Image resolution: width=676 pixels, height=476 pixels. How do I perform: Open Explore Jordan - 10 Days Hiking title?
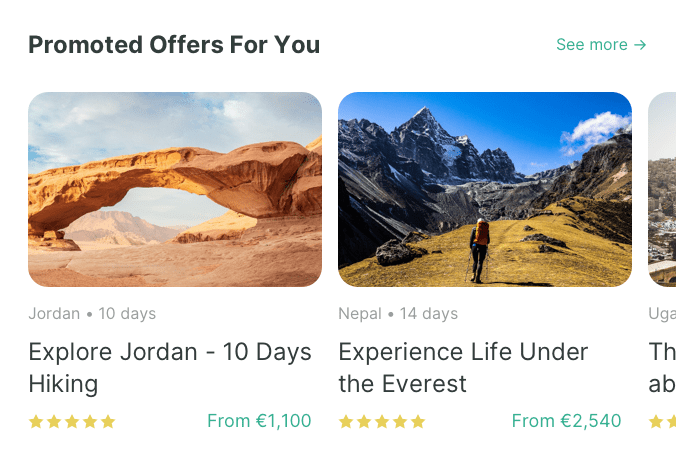point(170,368)
